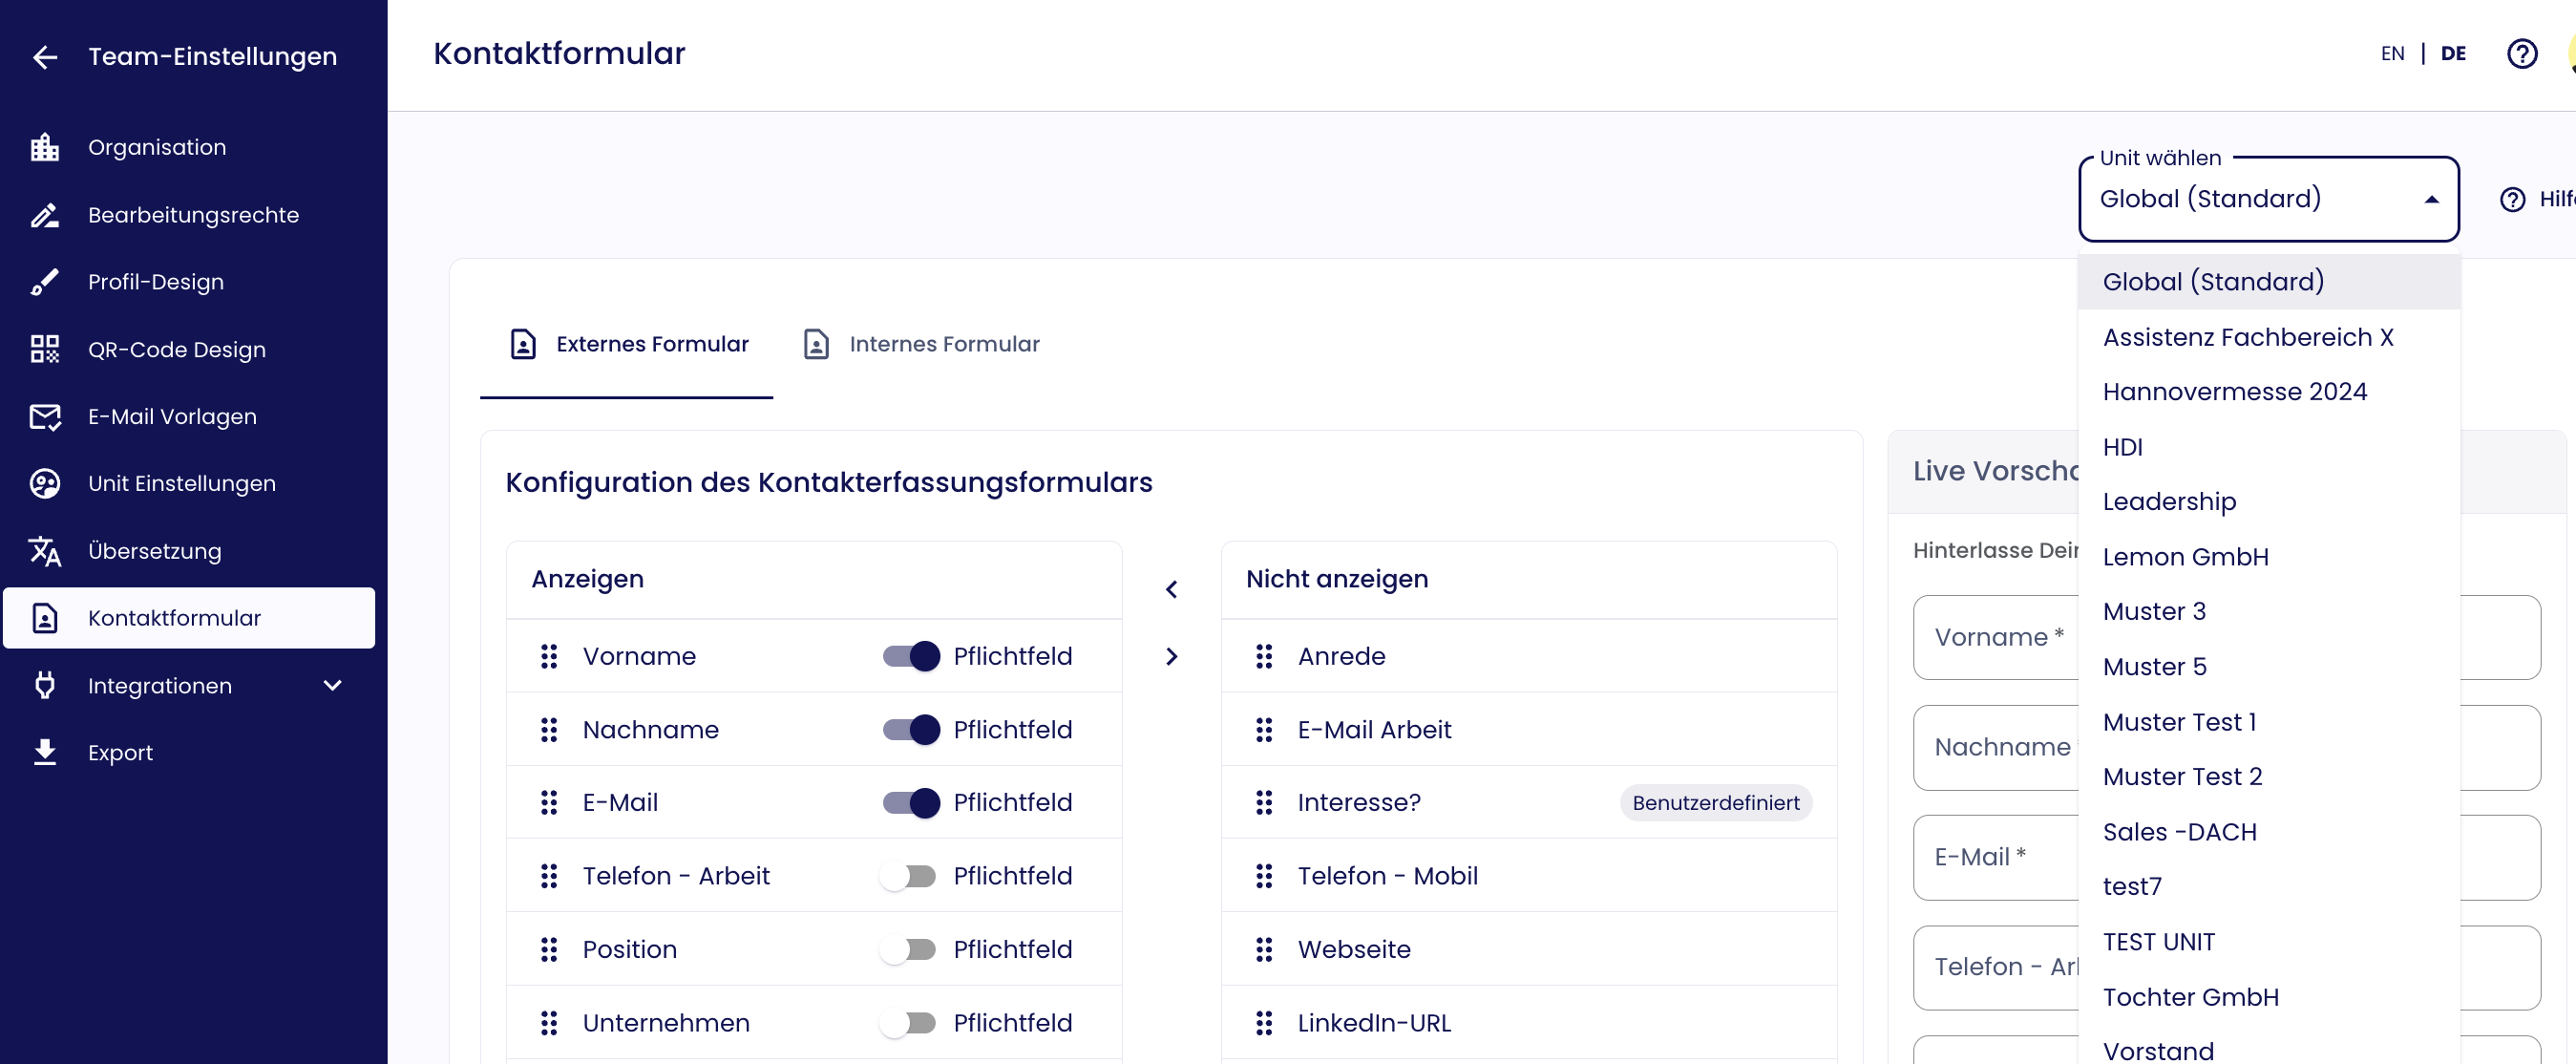This screenshot has width=2576, height=1064.
Task: Collapse the Unit wählen dropdown arrow
Action: (2431, 200)
